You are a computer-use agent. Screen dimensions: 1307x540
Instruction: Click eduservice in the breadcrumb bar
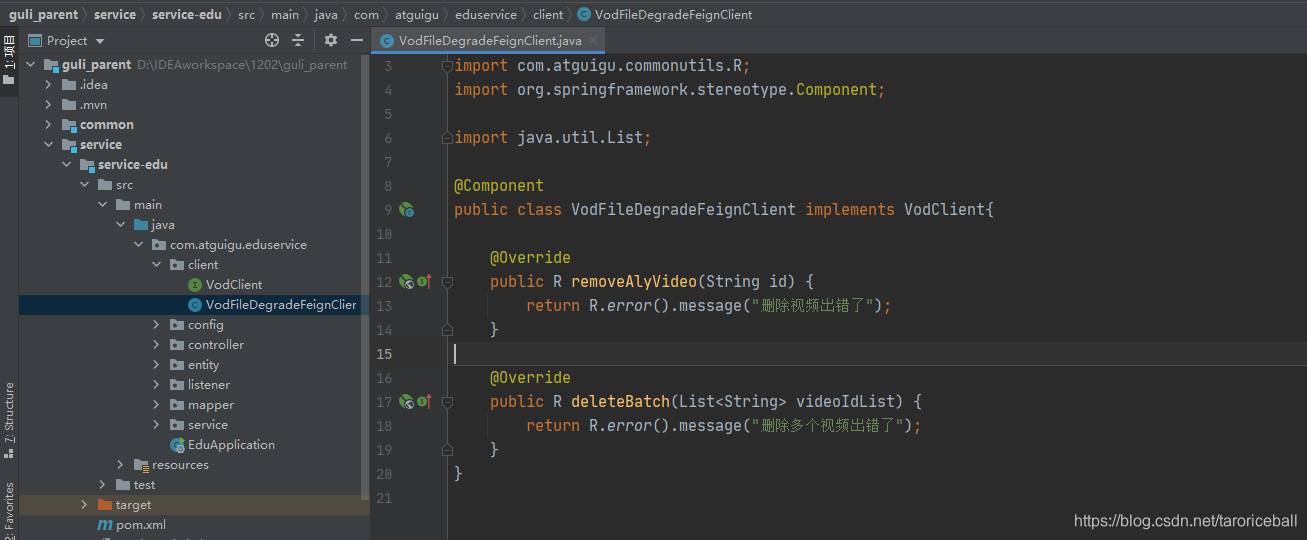(487, 15)
